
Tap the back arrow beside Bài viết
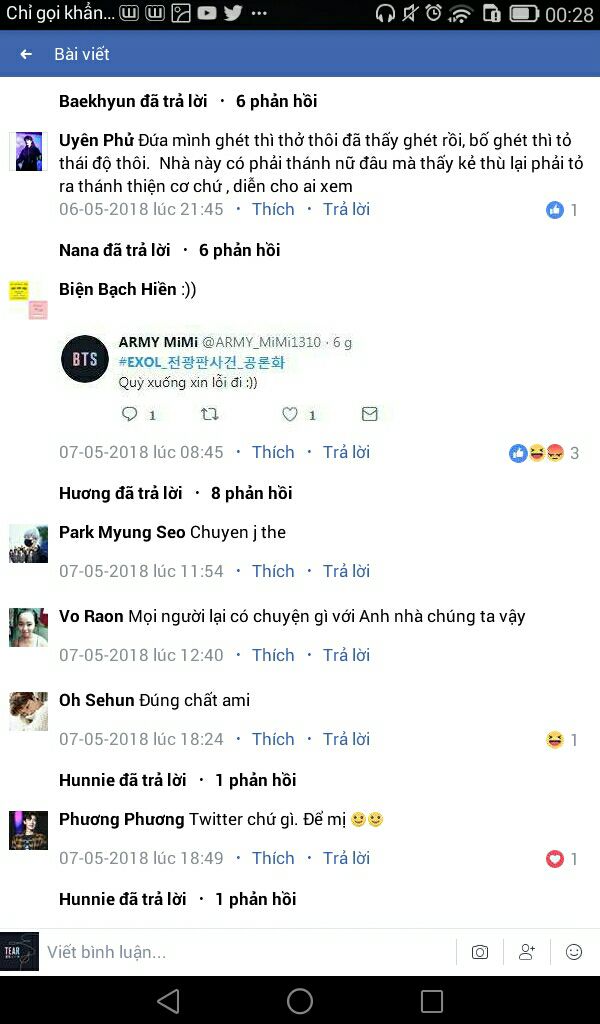pyautogui.click(x=26, y=54)
